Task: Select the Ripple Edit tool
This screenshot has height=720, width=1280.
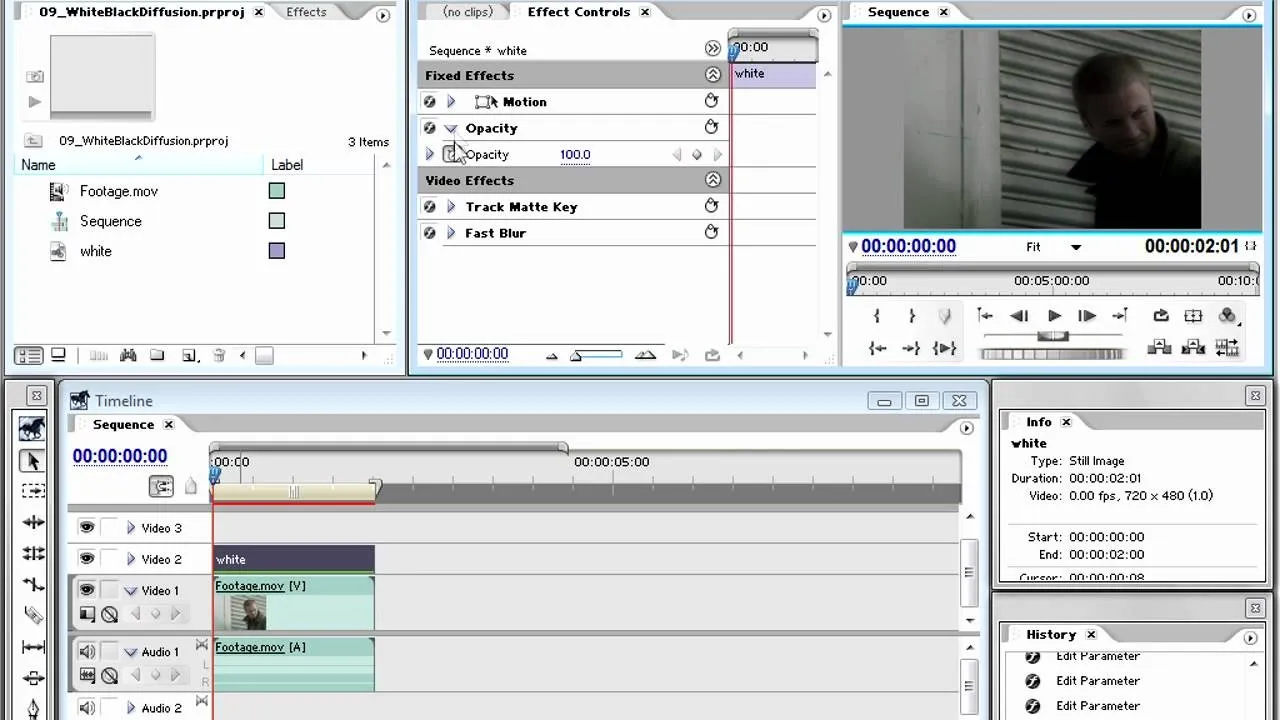Action: tap(32, 522)
